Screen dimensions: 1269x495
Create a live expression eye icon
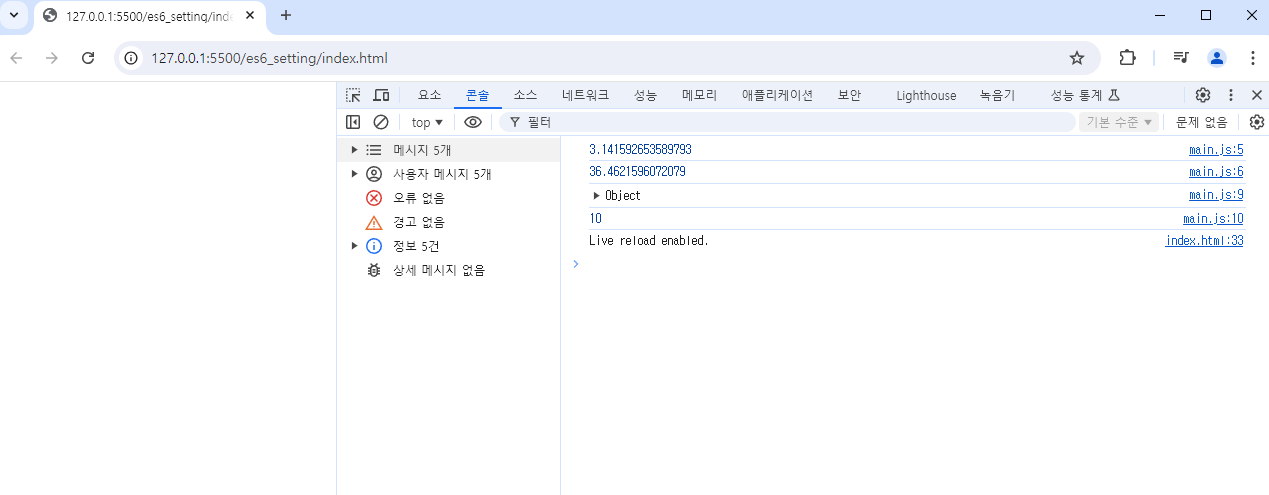click(x=473, y=122)
